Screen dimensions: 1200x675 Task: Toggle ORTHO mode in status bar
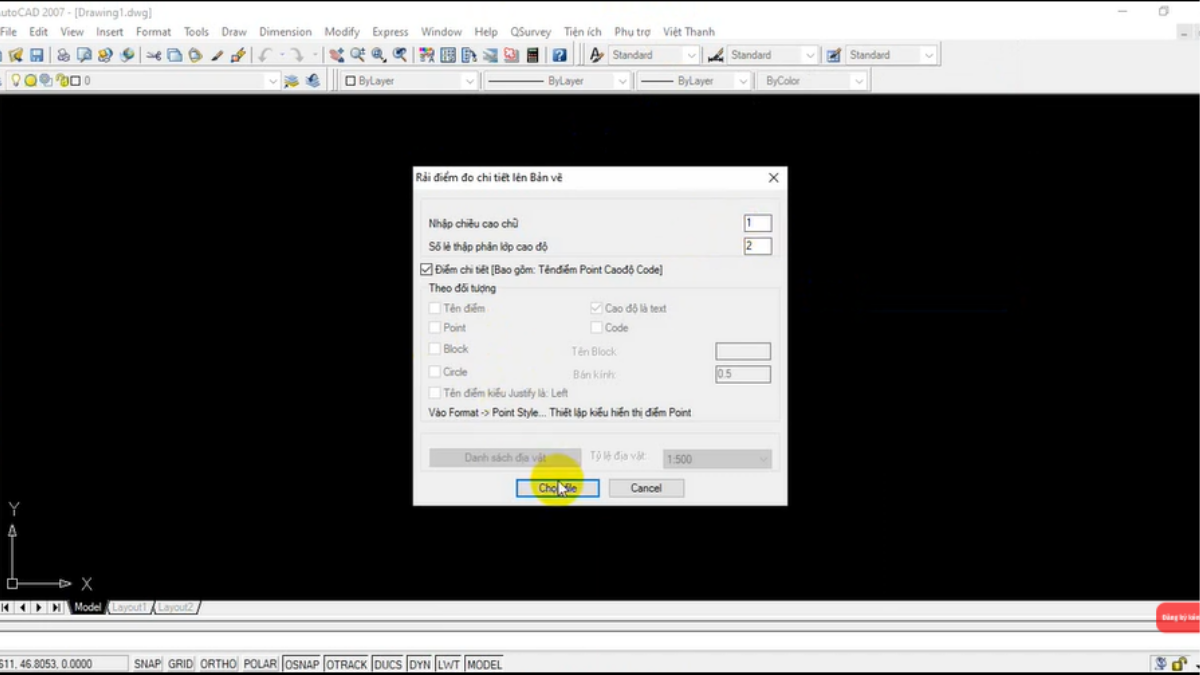(218, 664)
